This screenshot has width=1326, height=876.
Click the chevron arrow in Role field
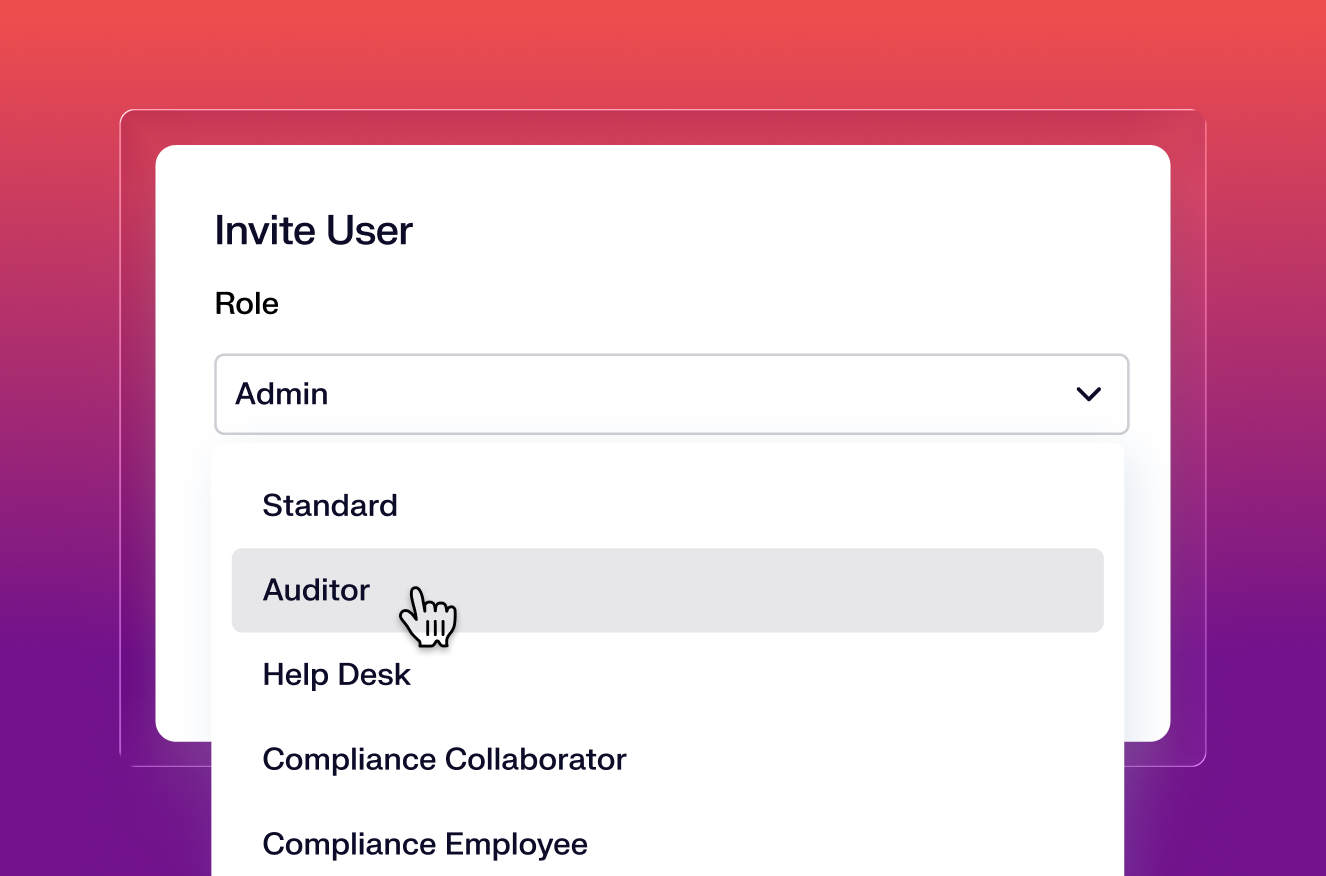tap(1088, 394)
